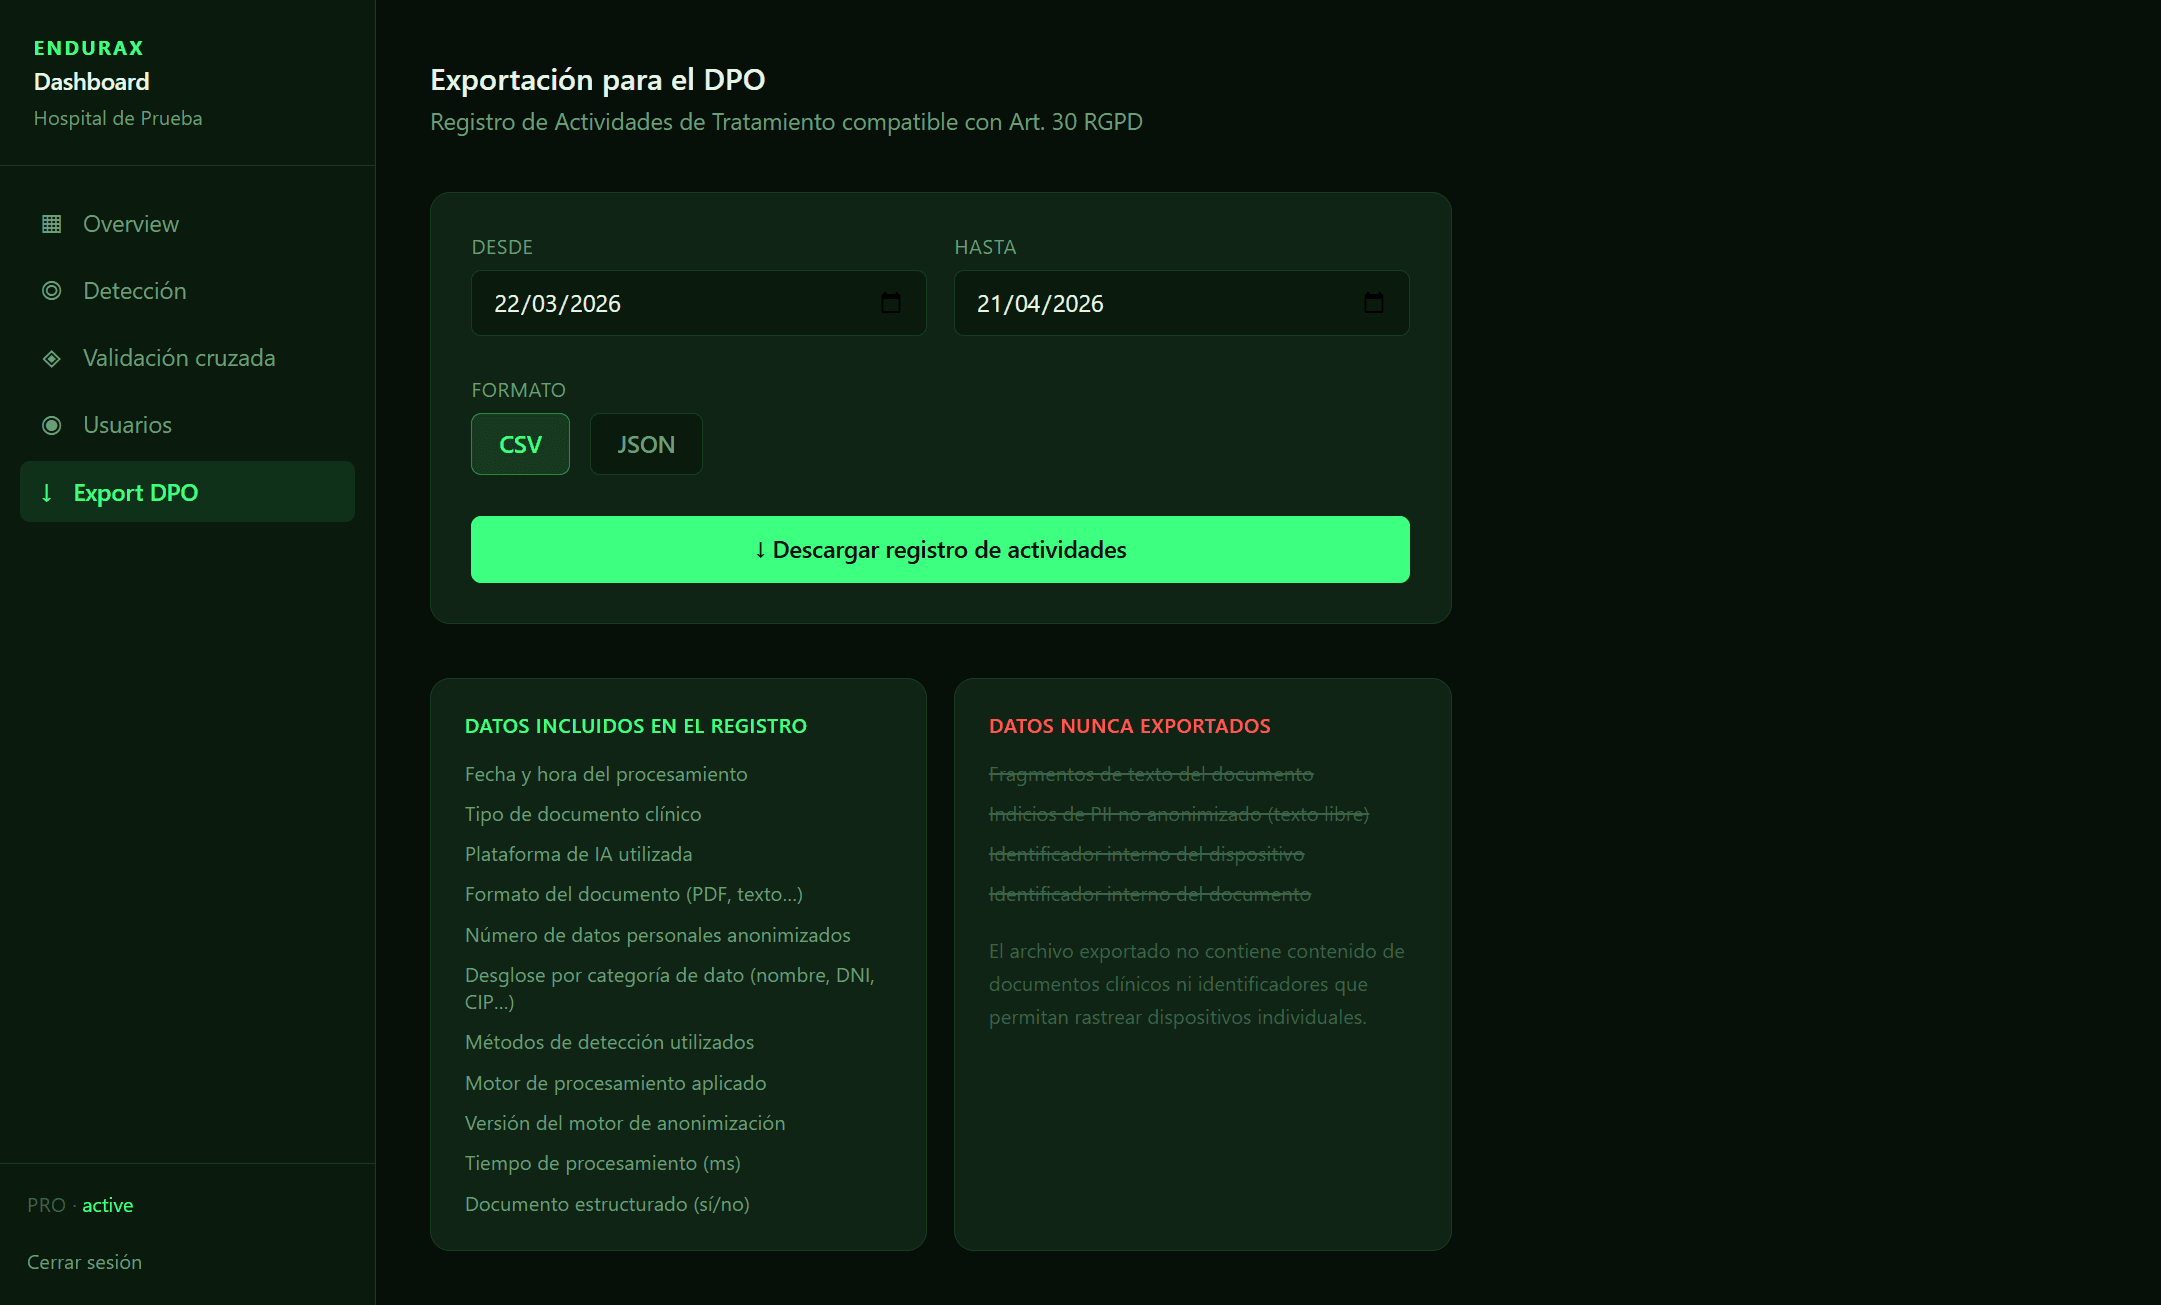This screenshot has height=1305, width=2161.
Task: Click the download arrow inside the Descargar button
Action: point(759,549)
